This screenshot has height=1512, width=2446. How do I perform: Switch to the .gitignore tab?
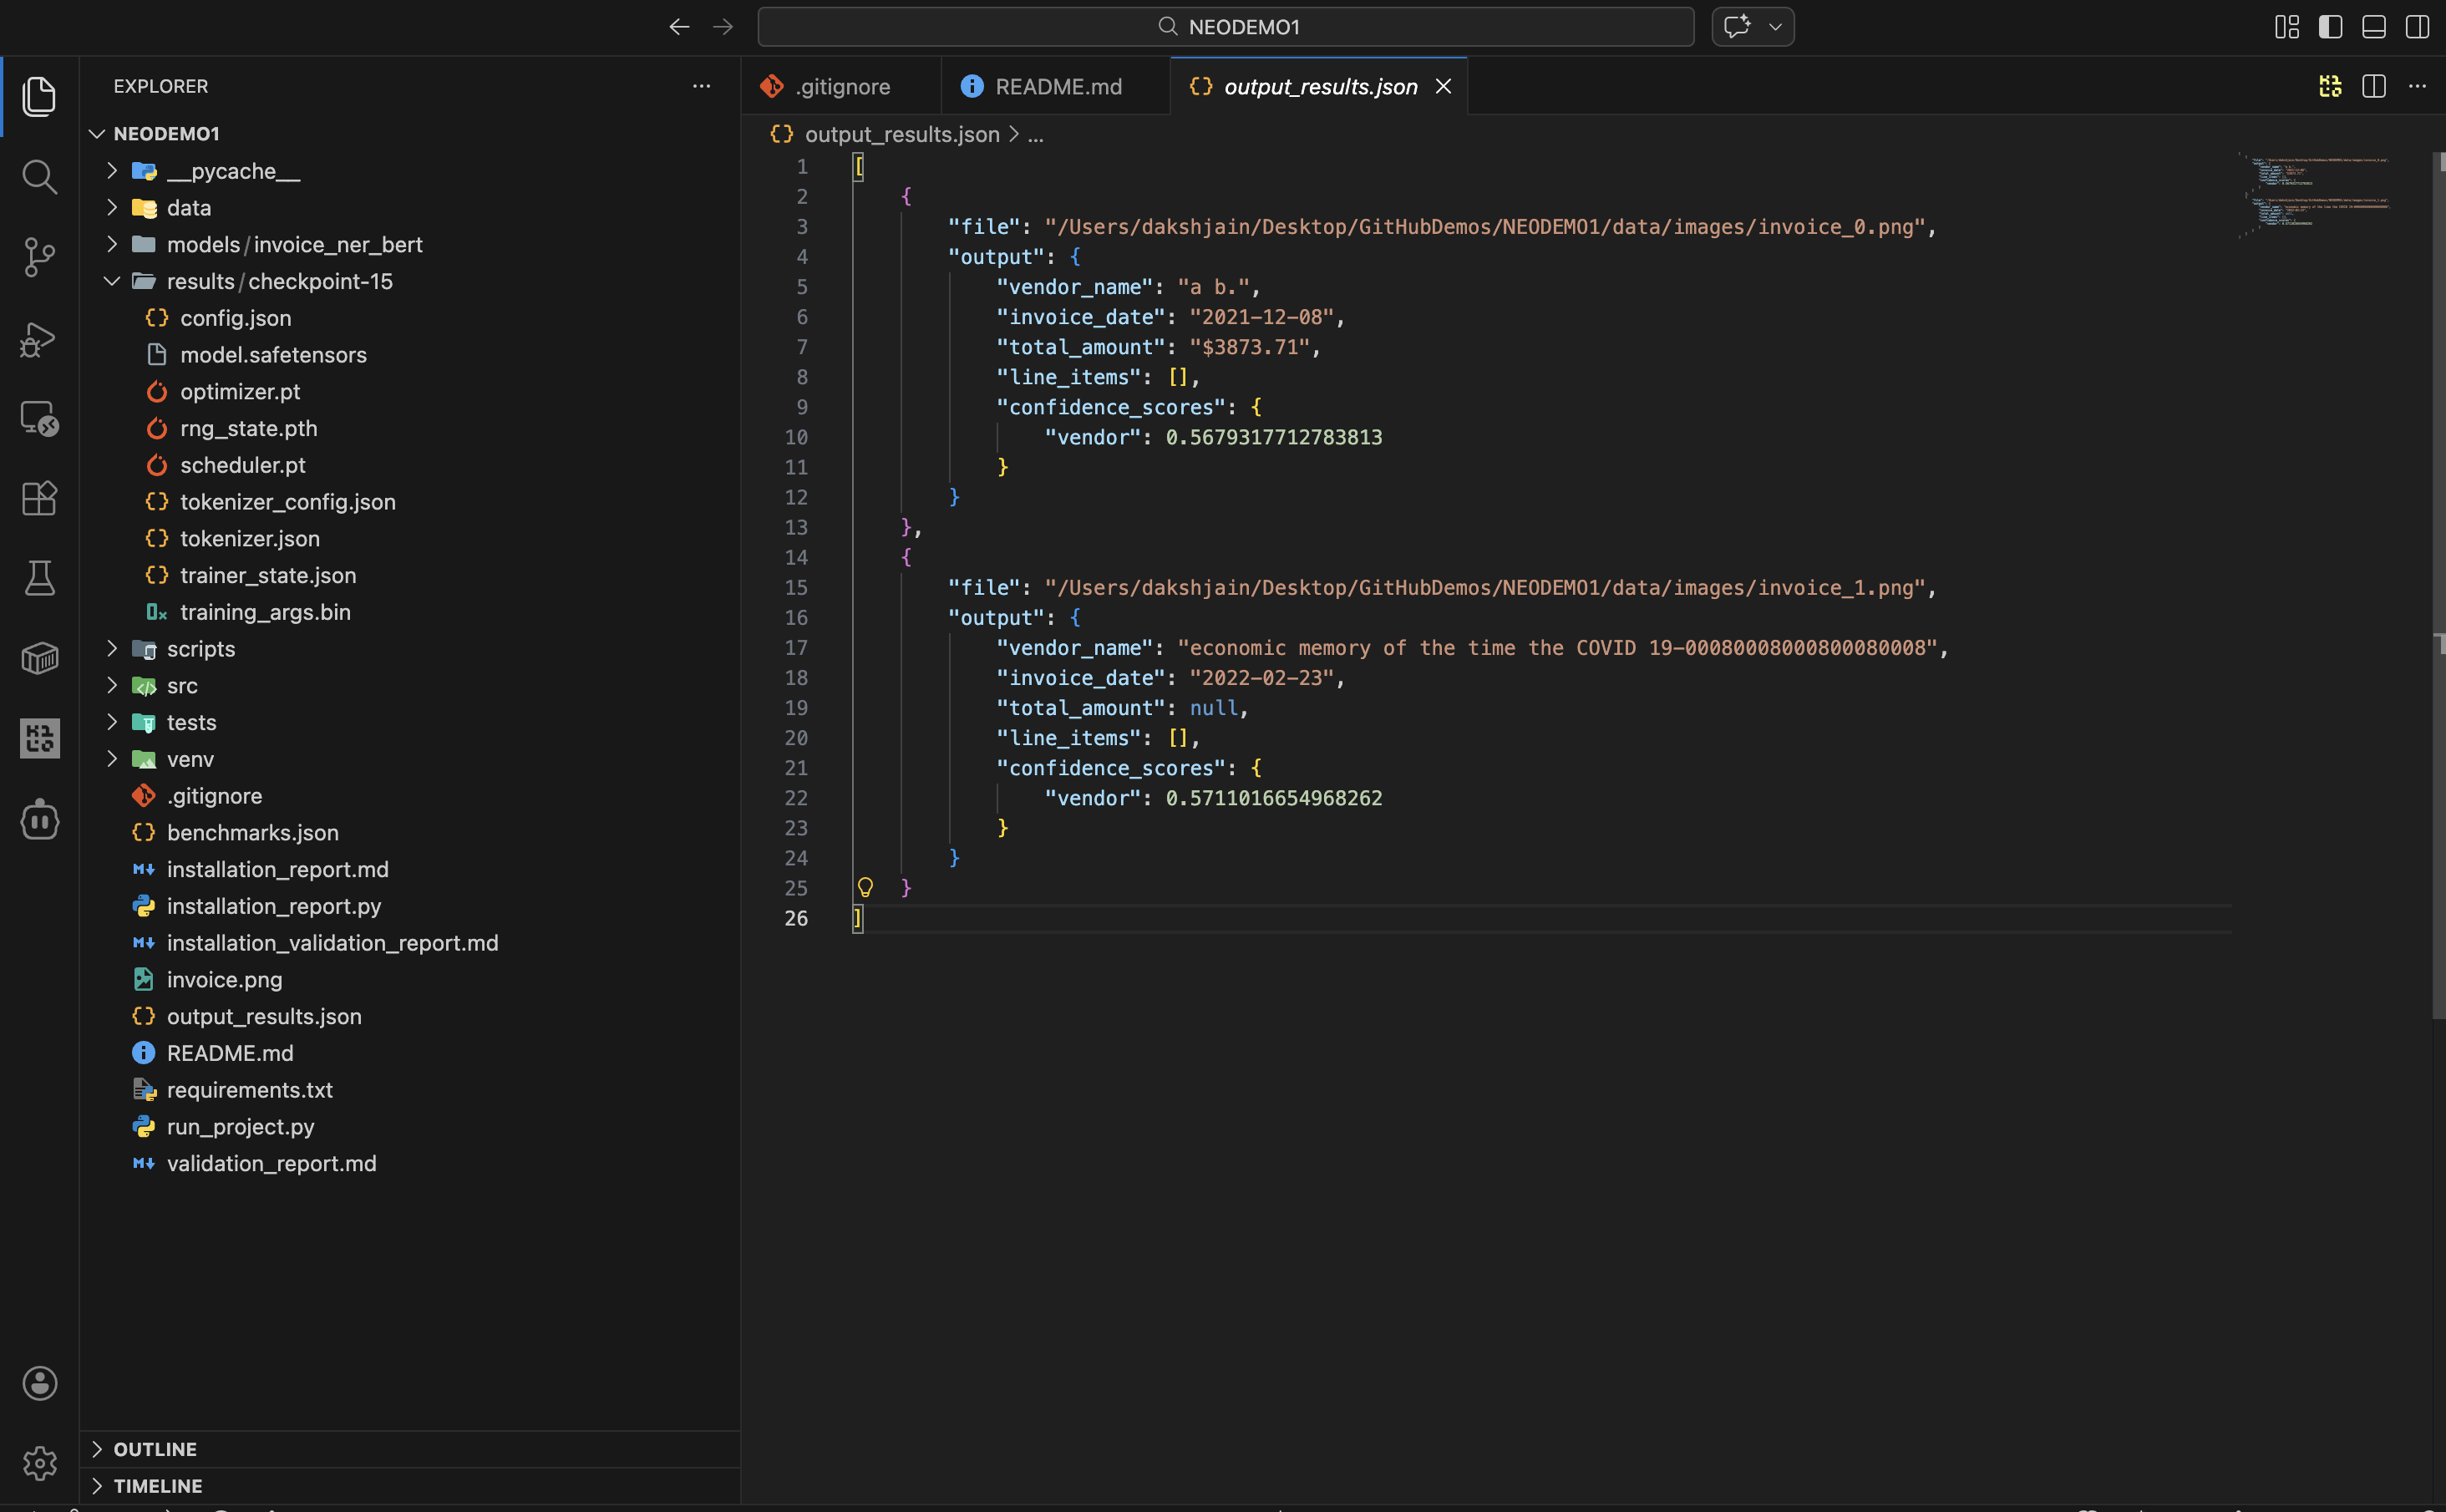(842, 86)
